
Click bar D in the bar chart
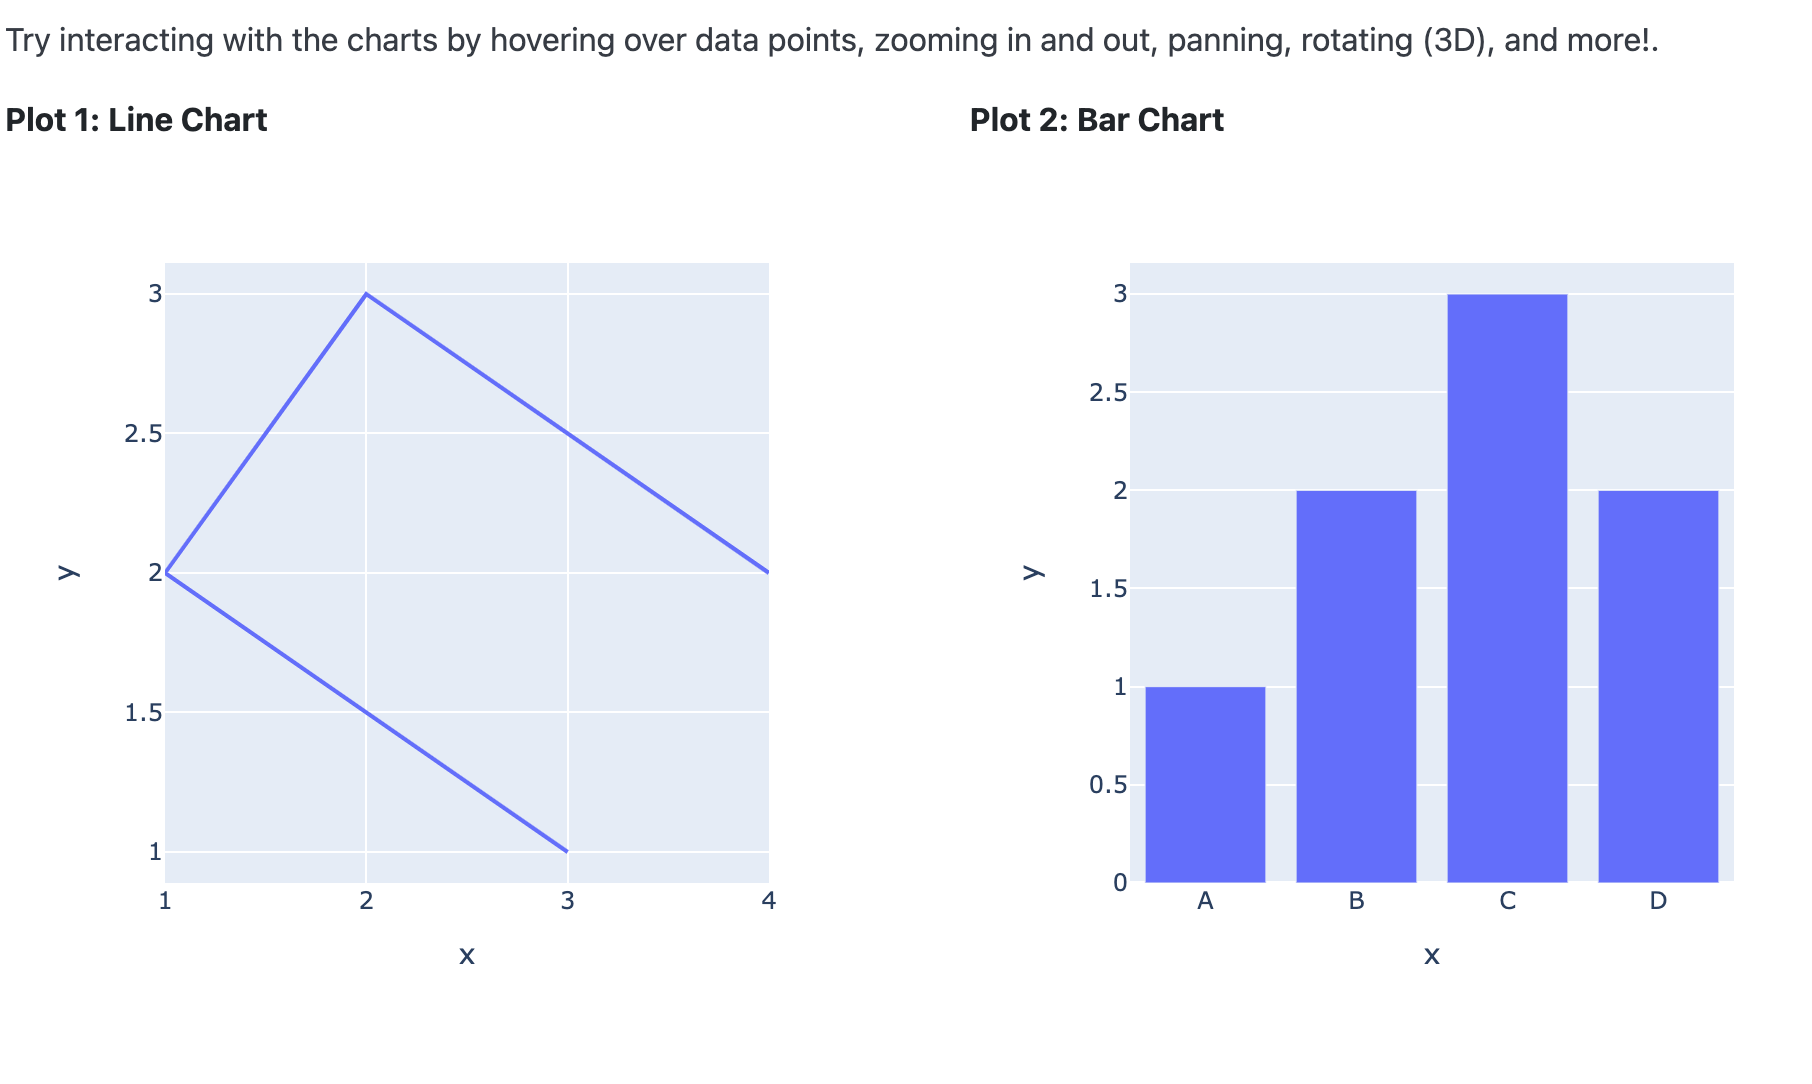(x=1658, y=686)
